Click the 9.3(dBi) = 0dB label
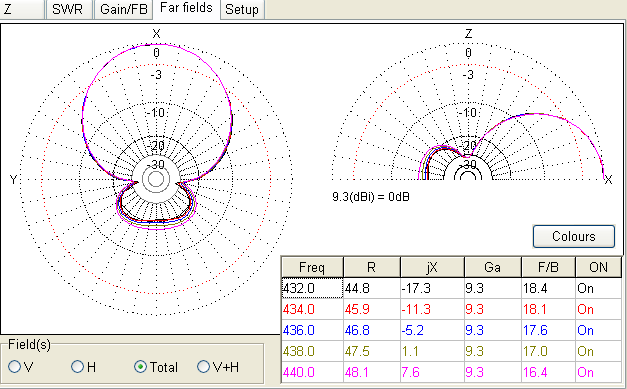Viewport: 627px width, 389px height. tap(371, 197)
